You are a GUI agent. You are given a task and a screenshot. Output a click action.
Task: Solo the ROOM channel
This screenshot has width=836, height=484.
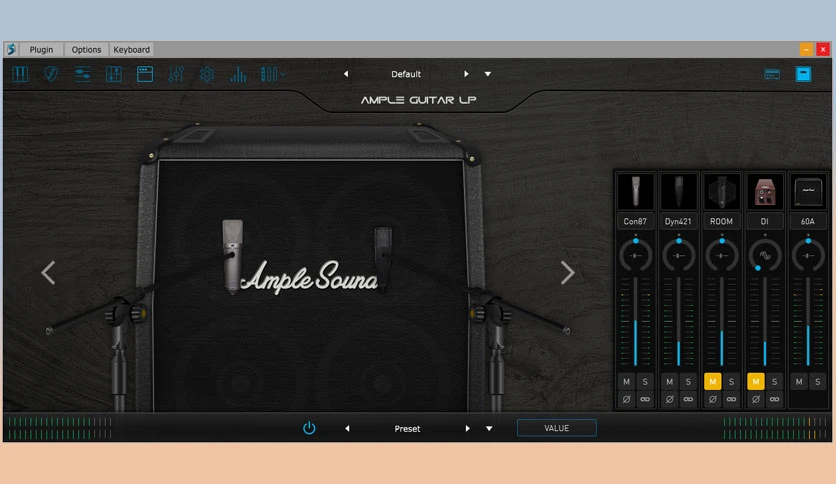pos(732,382)
